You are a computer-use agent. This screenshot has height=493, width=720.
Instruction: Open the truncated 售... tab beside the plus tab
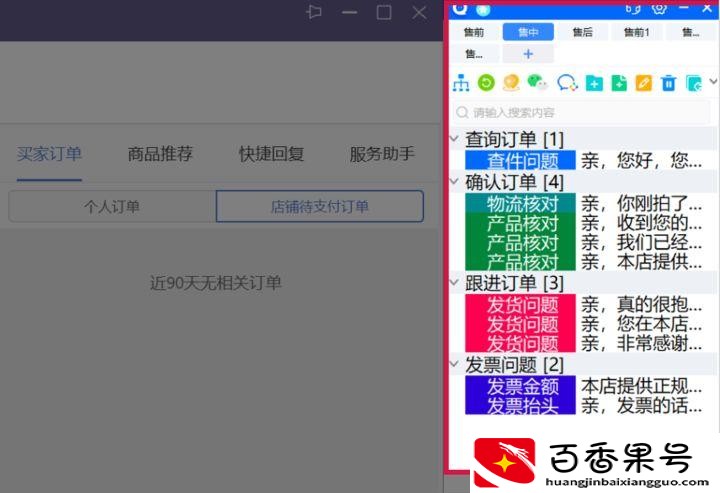pyautogui.click(x=474, y=54)
